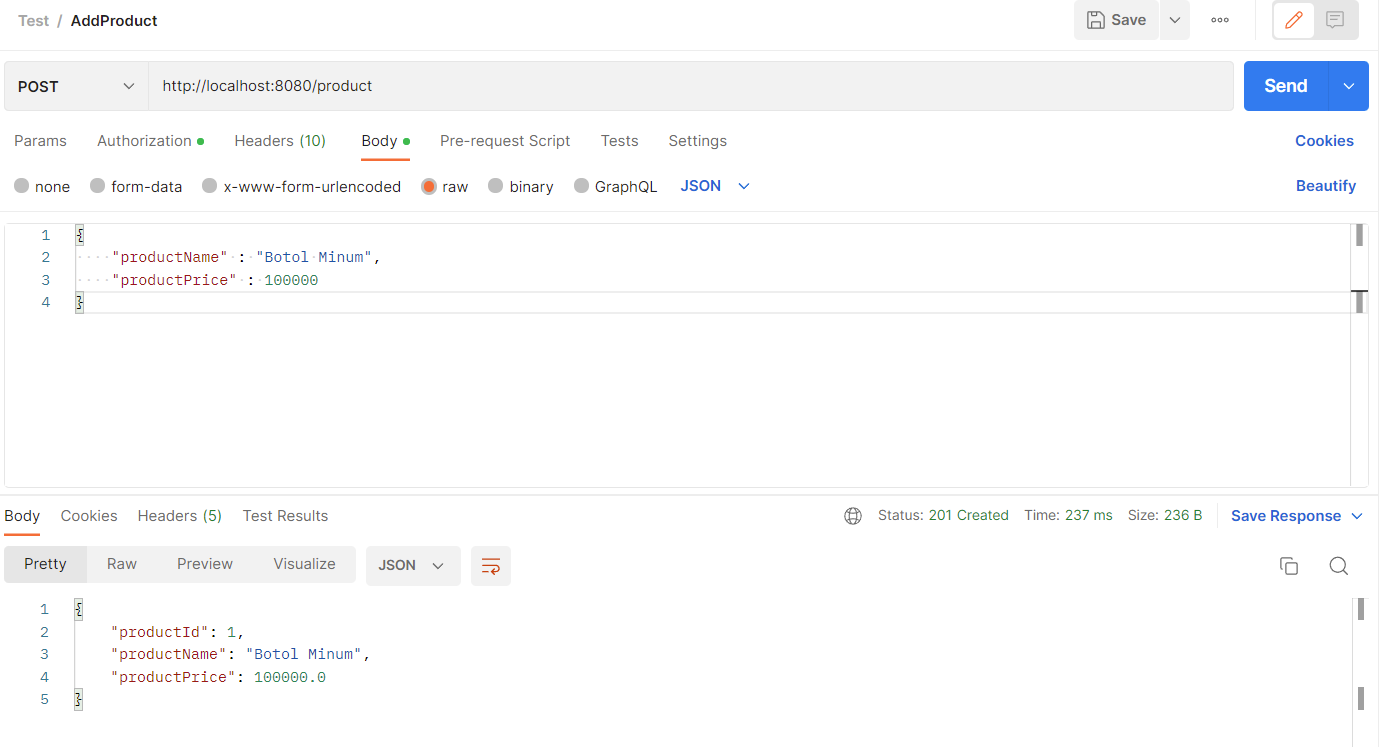The image size is (1390, 747).
Task: Click the Send button
Action: coord(1284,85)
